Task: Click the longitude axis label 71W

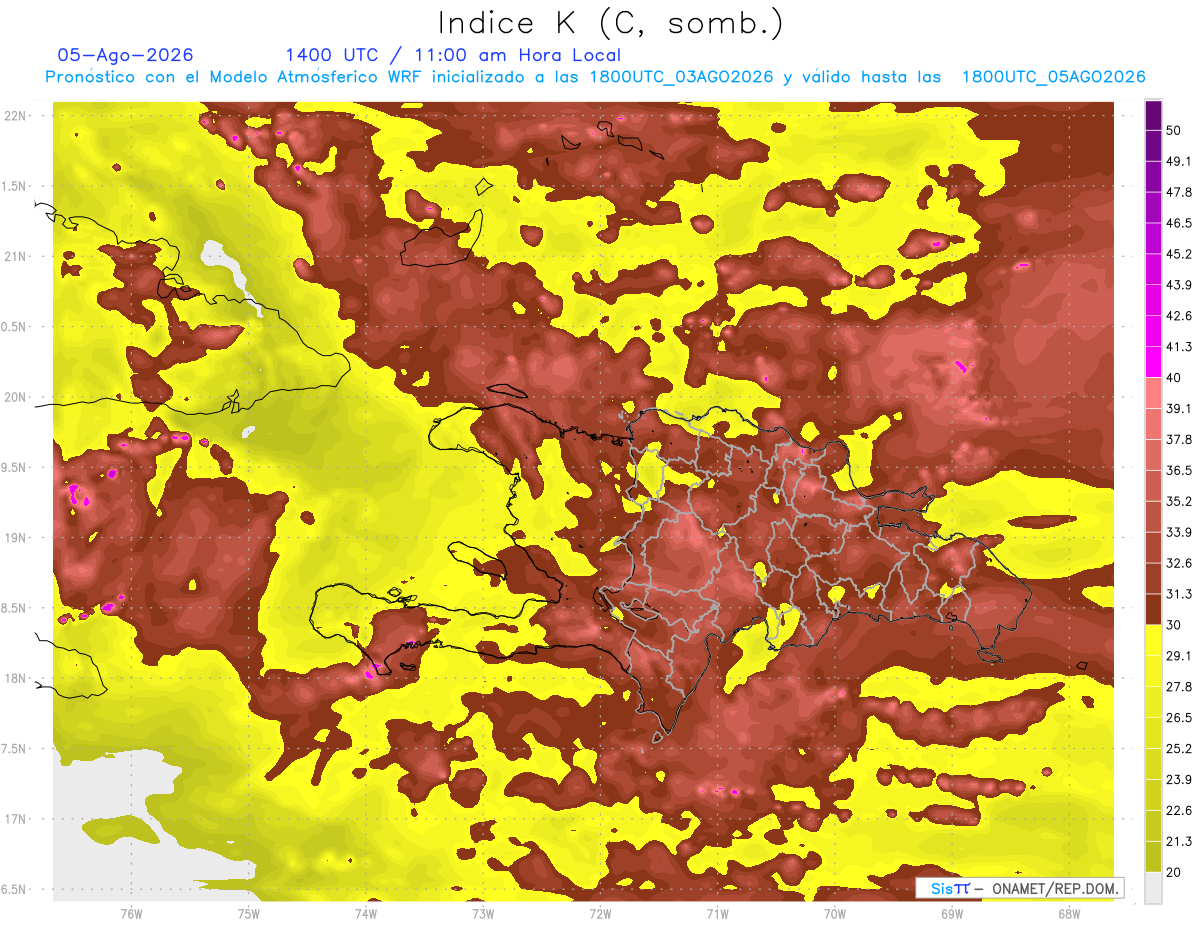Action: pos(717,914)
